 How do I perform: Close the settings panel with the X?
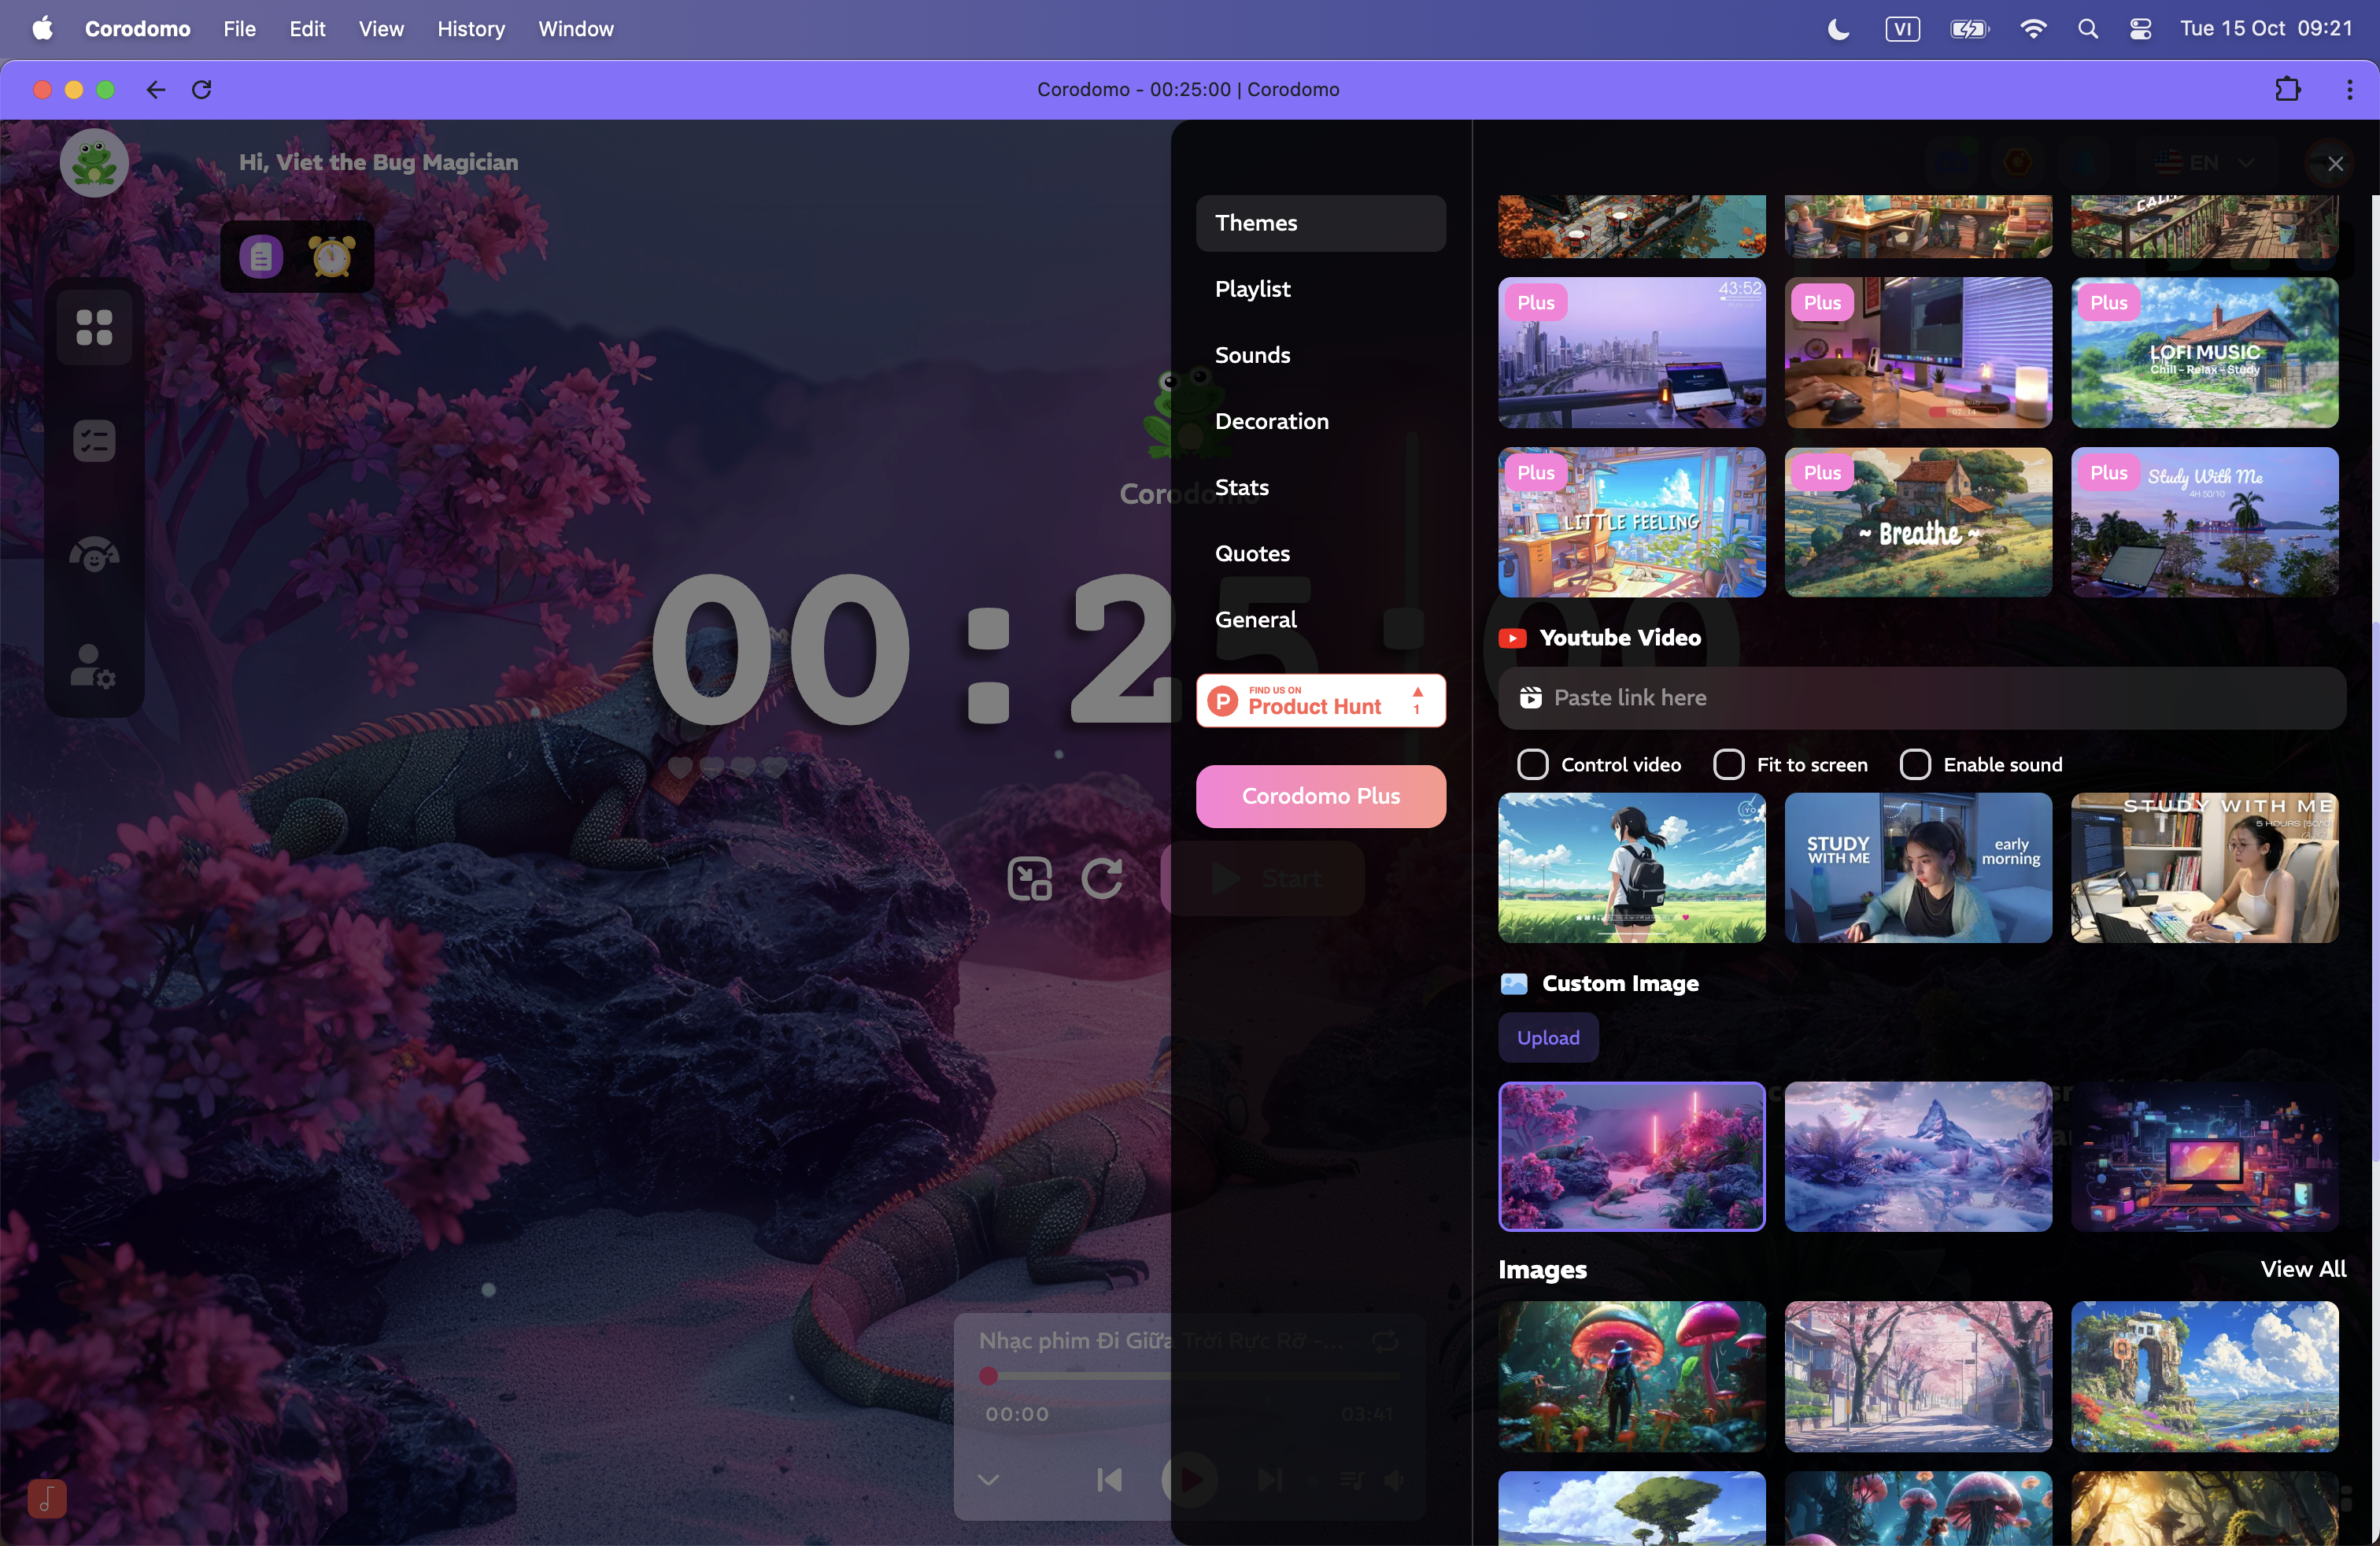[x=2335, y=164]
